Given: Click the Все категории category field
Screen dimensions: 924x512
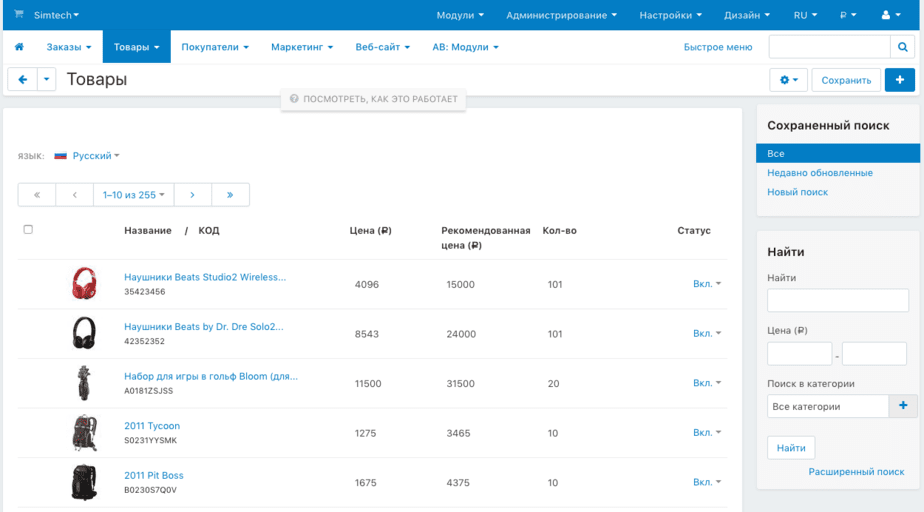Looking at the screenshot, I should (x=828, y=406).
